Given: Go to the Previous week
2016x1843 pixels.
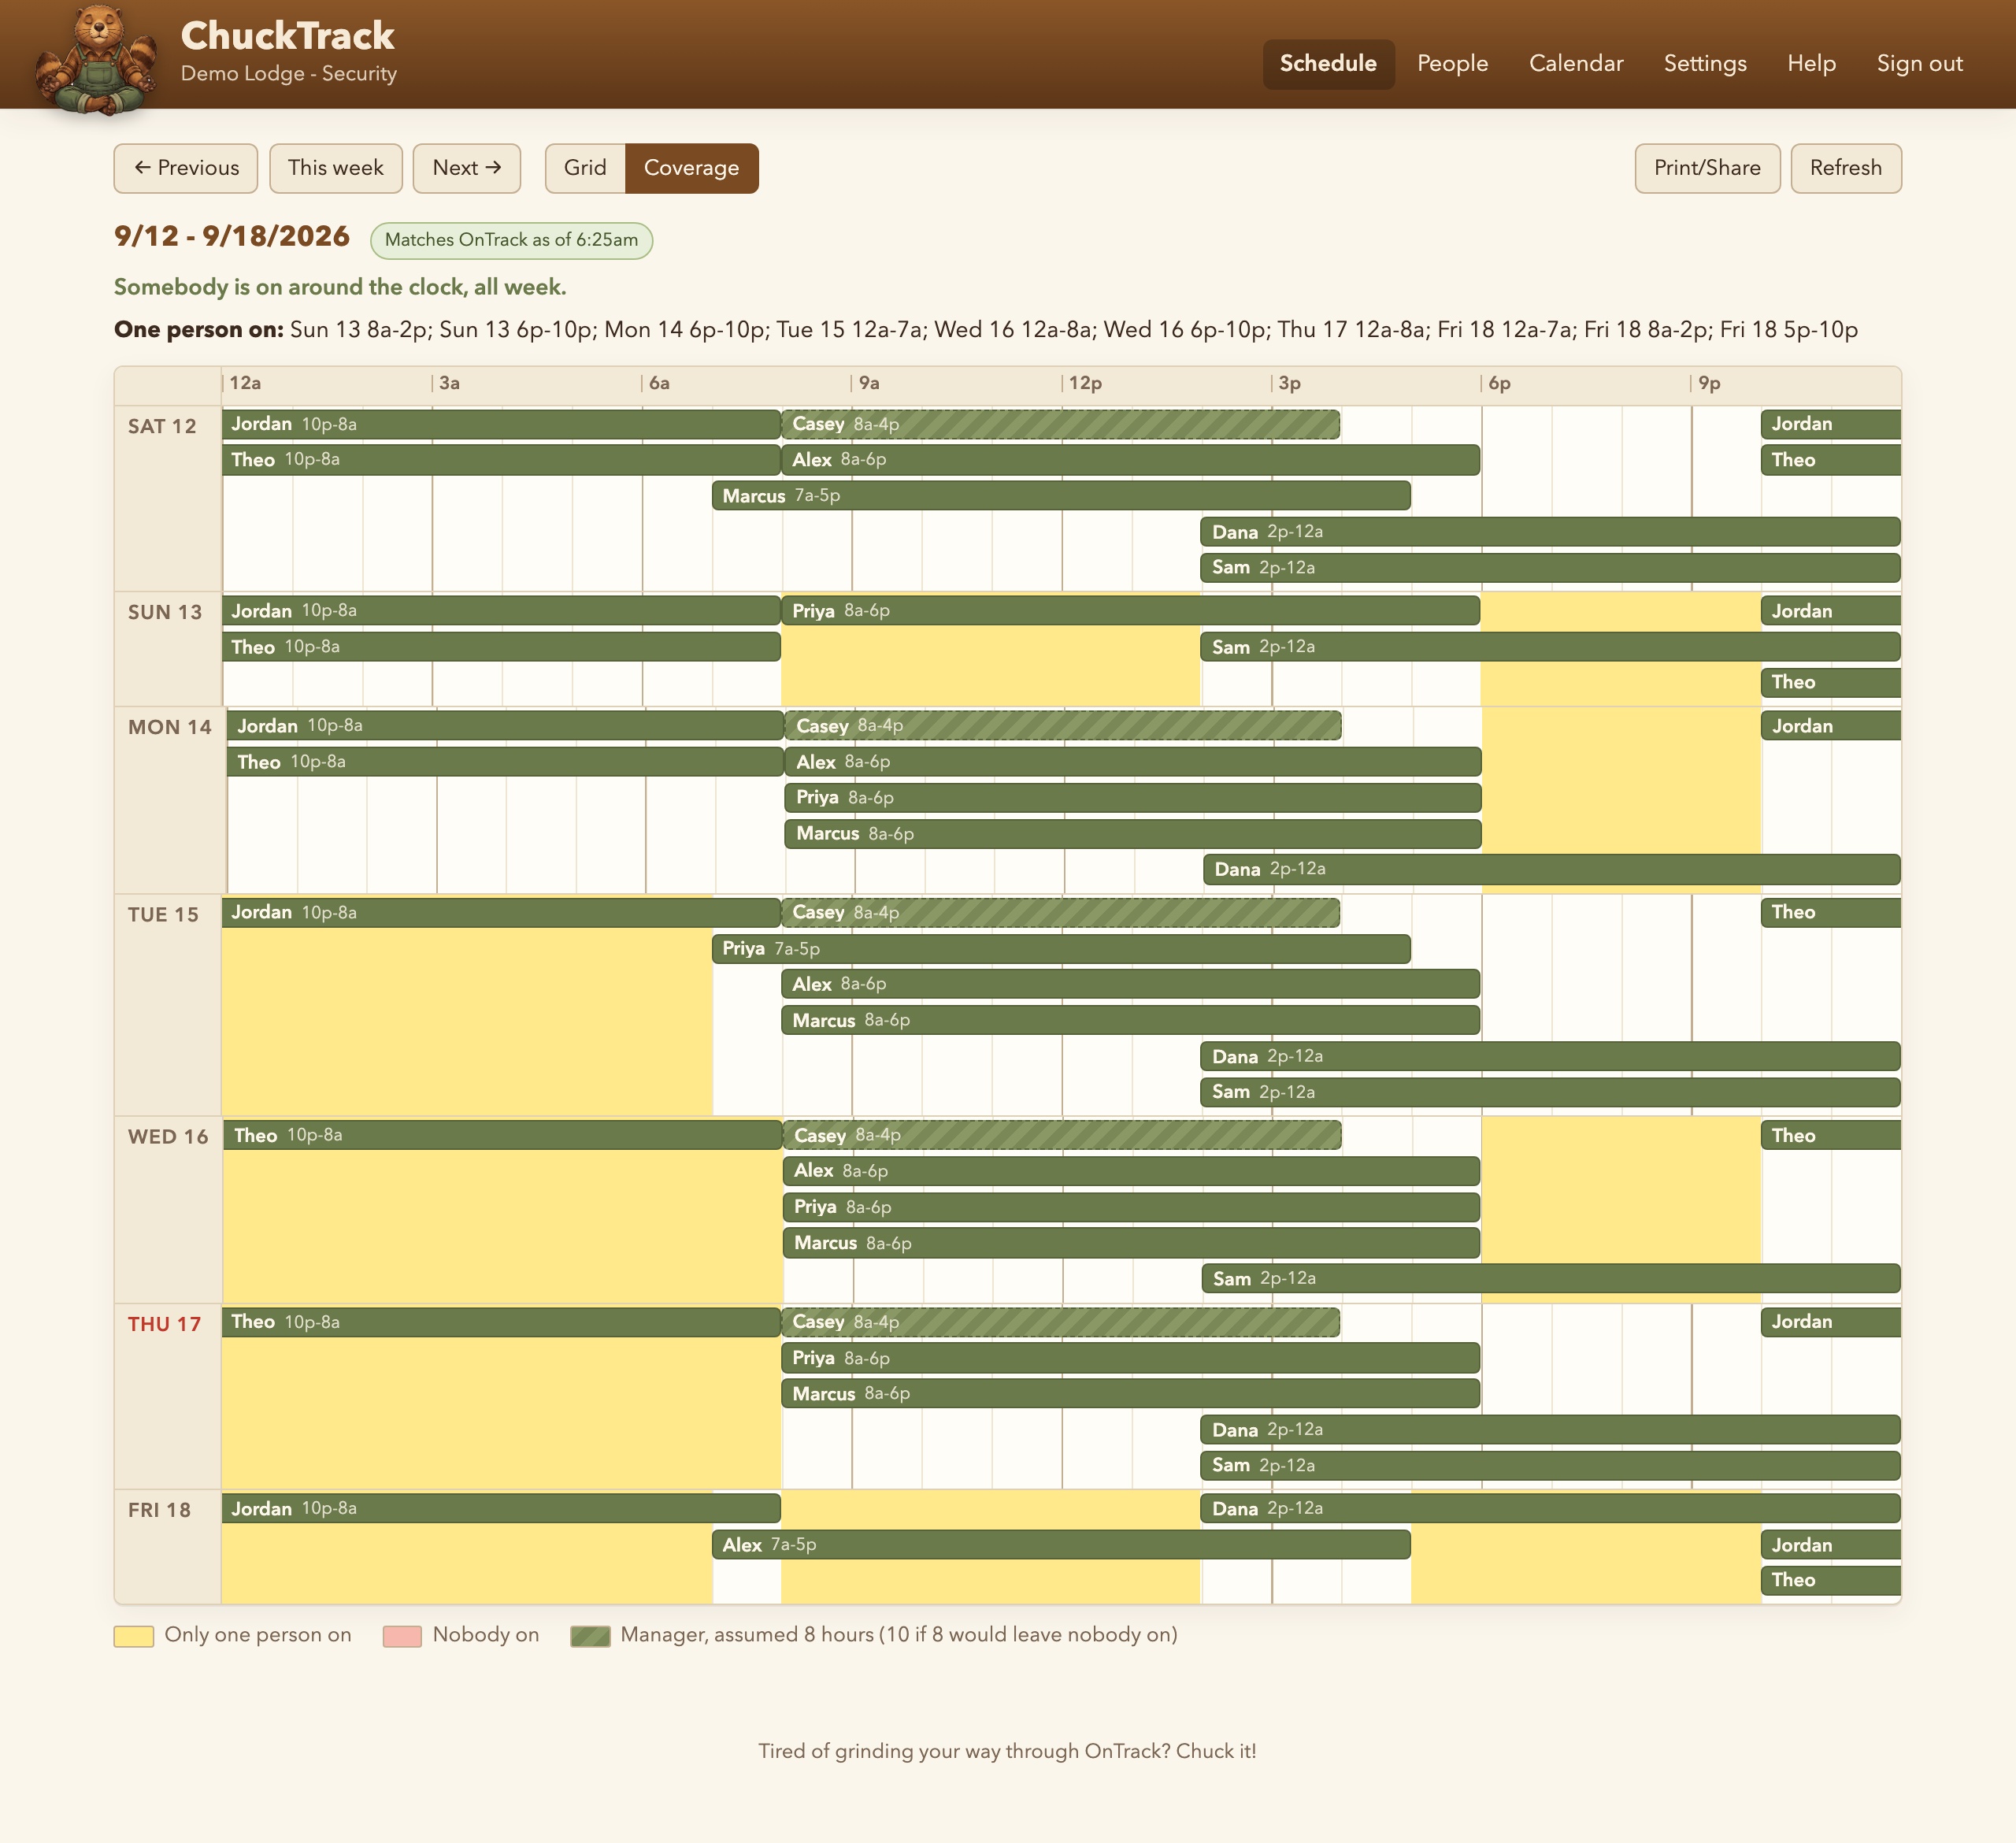Looking at the screenshot, I should pos(186,168).
